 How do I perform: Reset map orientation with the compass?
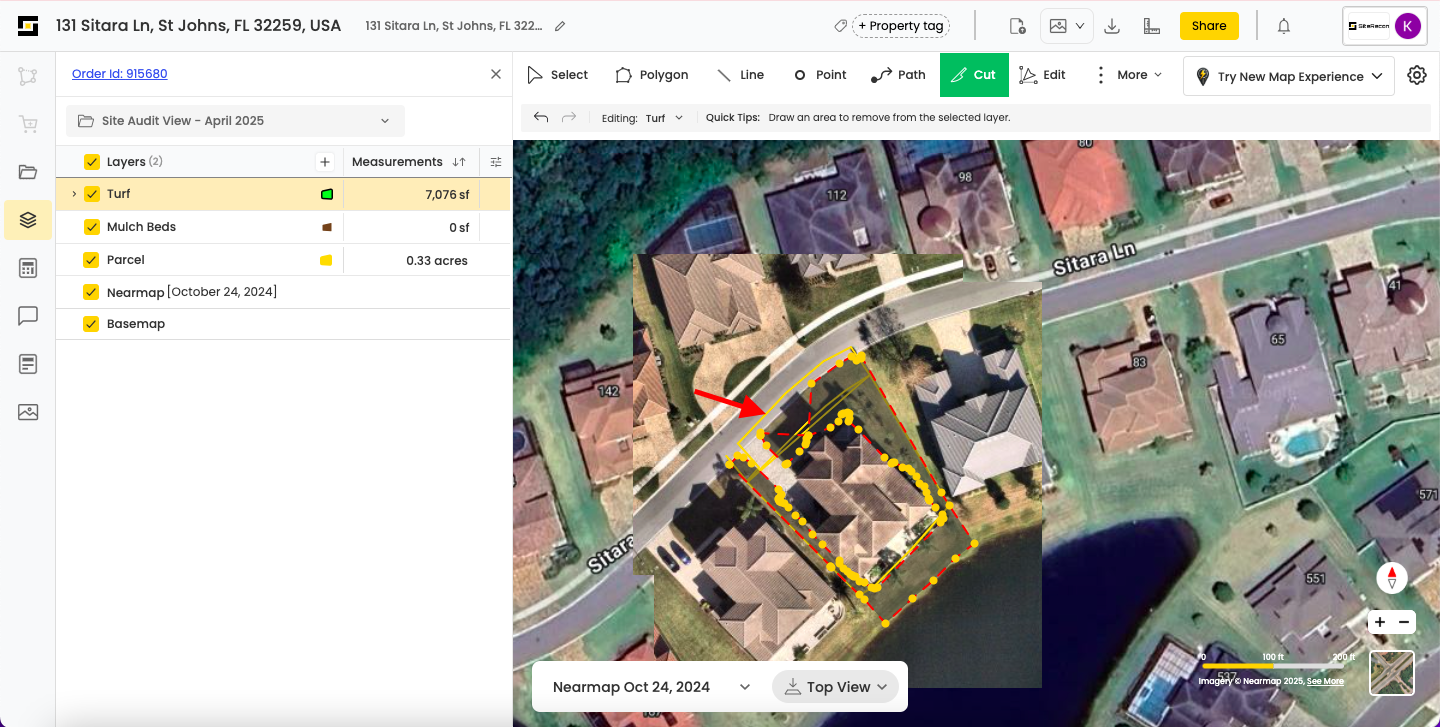[x=1392, y=578]
